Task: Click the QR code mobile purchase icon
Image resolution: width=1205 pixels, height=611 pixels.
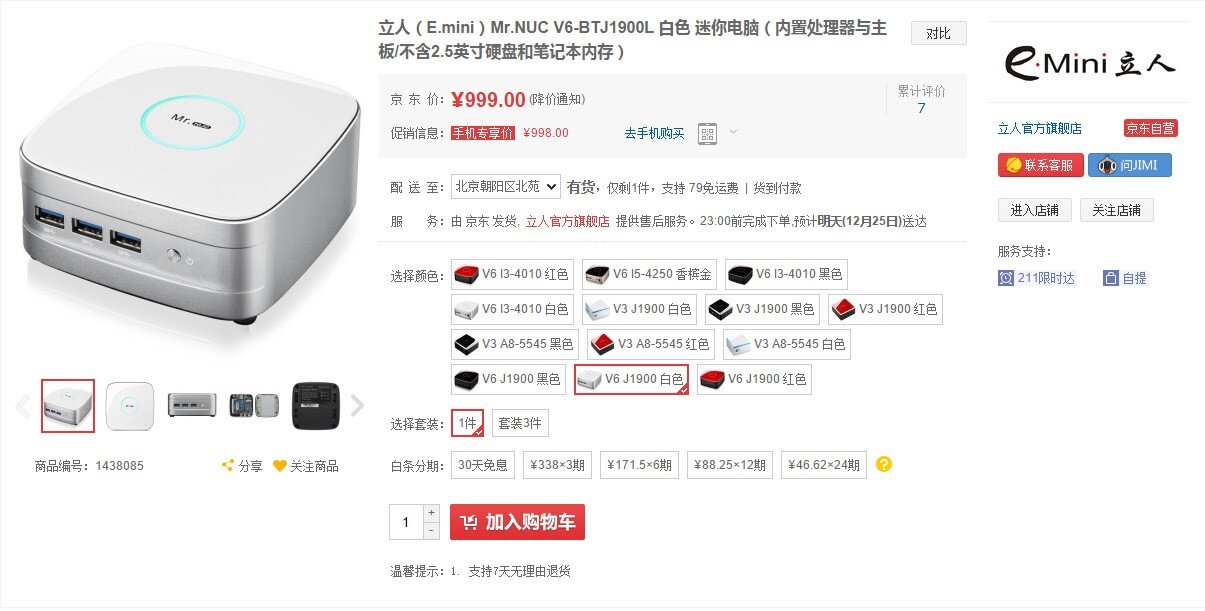Action: [707, 133]
